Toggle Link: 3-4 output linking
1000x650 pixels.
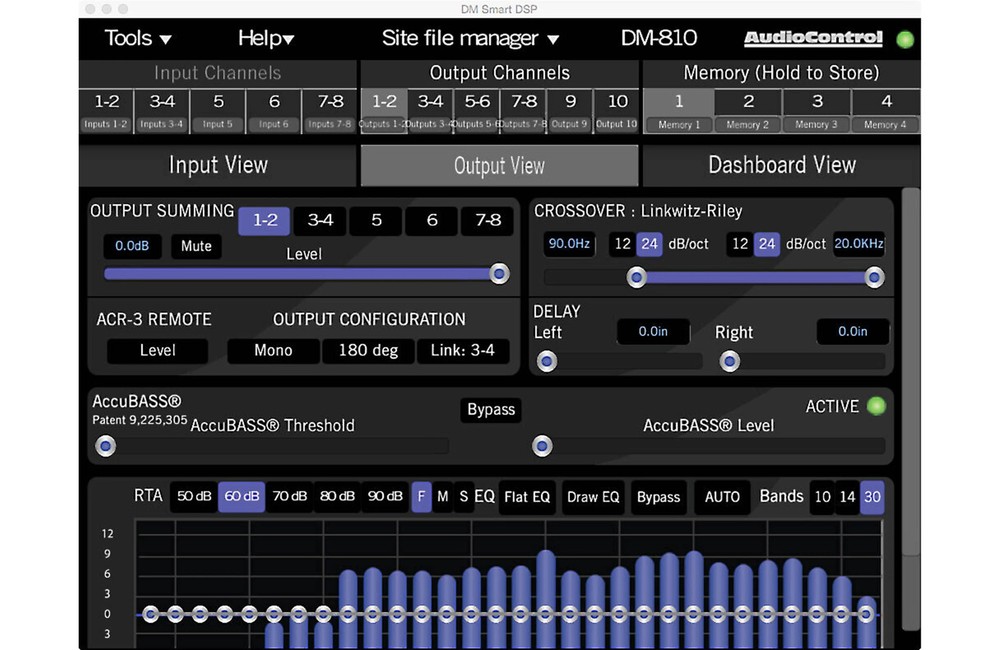click(x=463, y=351)
